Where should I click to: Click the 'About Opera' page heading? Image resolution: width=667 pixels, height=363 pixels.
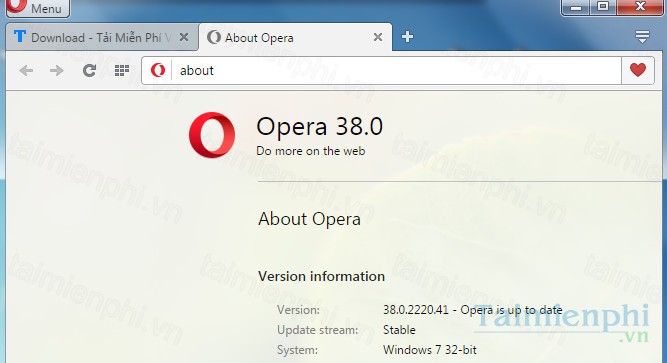(x=309, y=219)
